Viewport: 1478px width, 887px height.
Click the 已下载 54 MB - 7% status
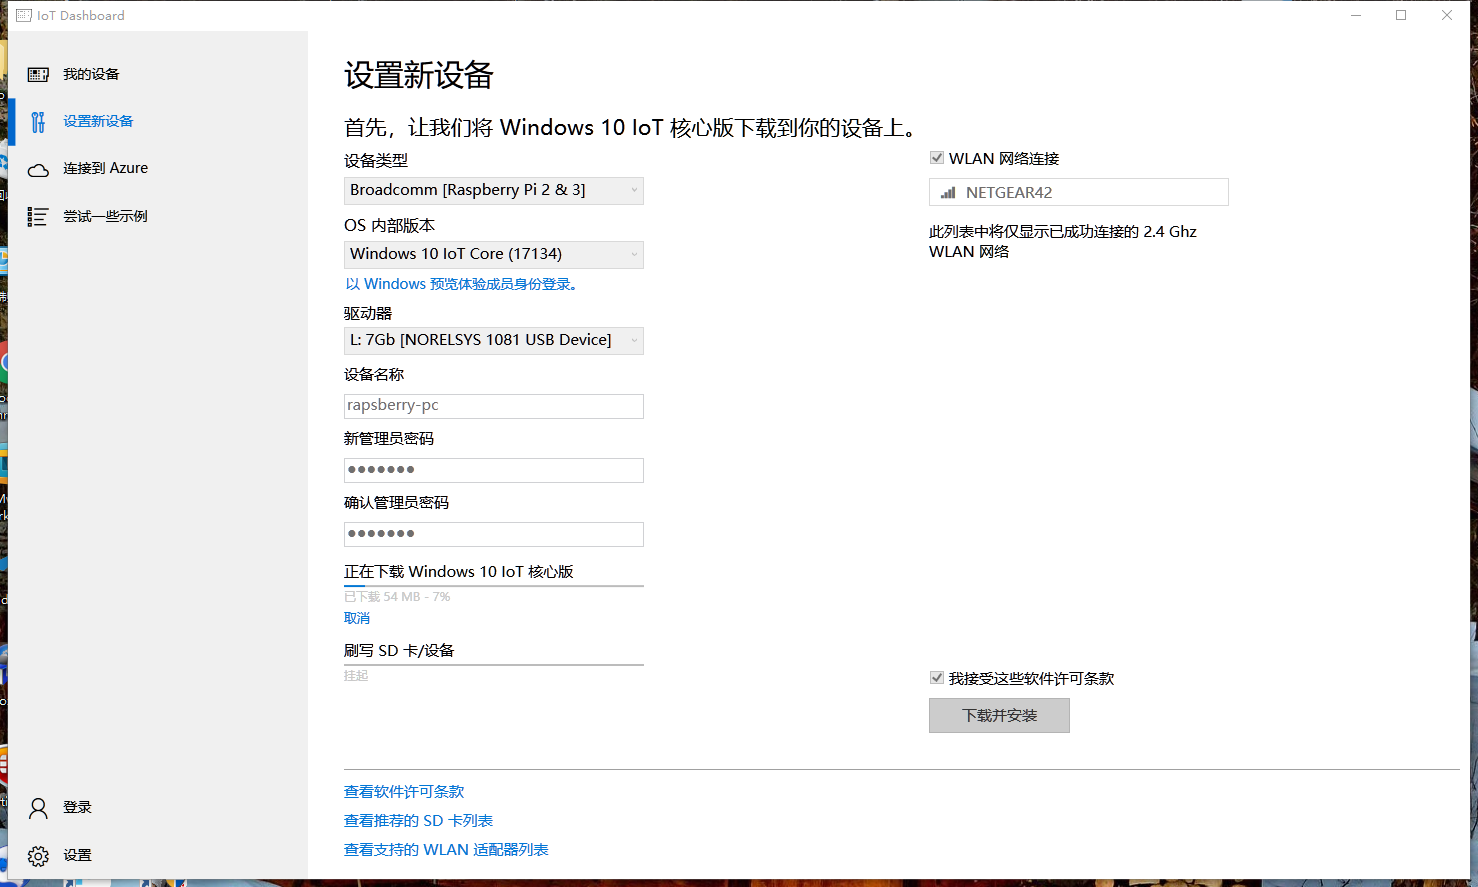tap(397, 597)
